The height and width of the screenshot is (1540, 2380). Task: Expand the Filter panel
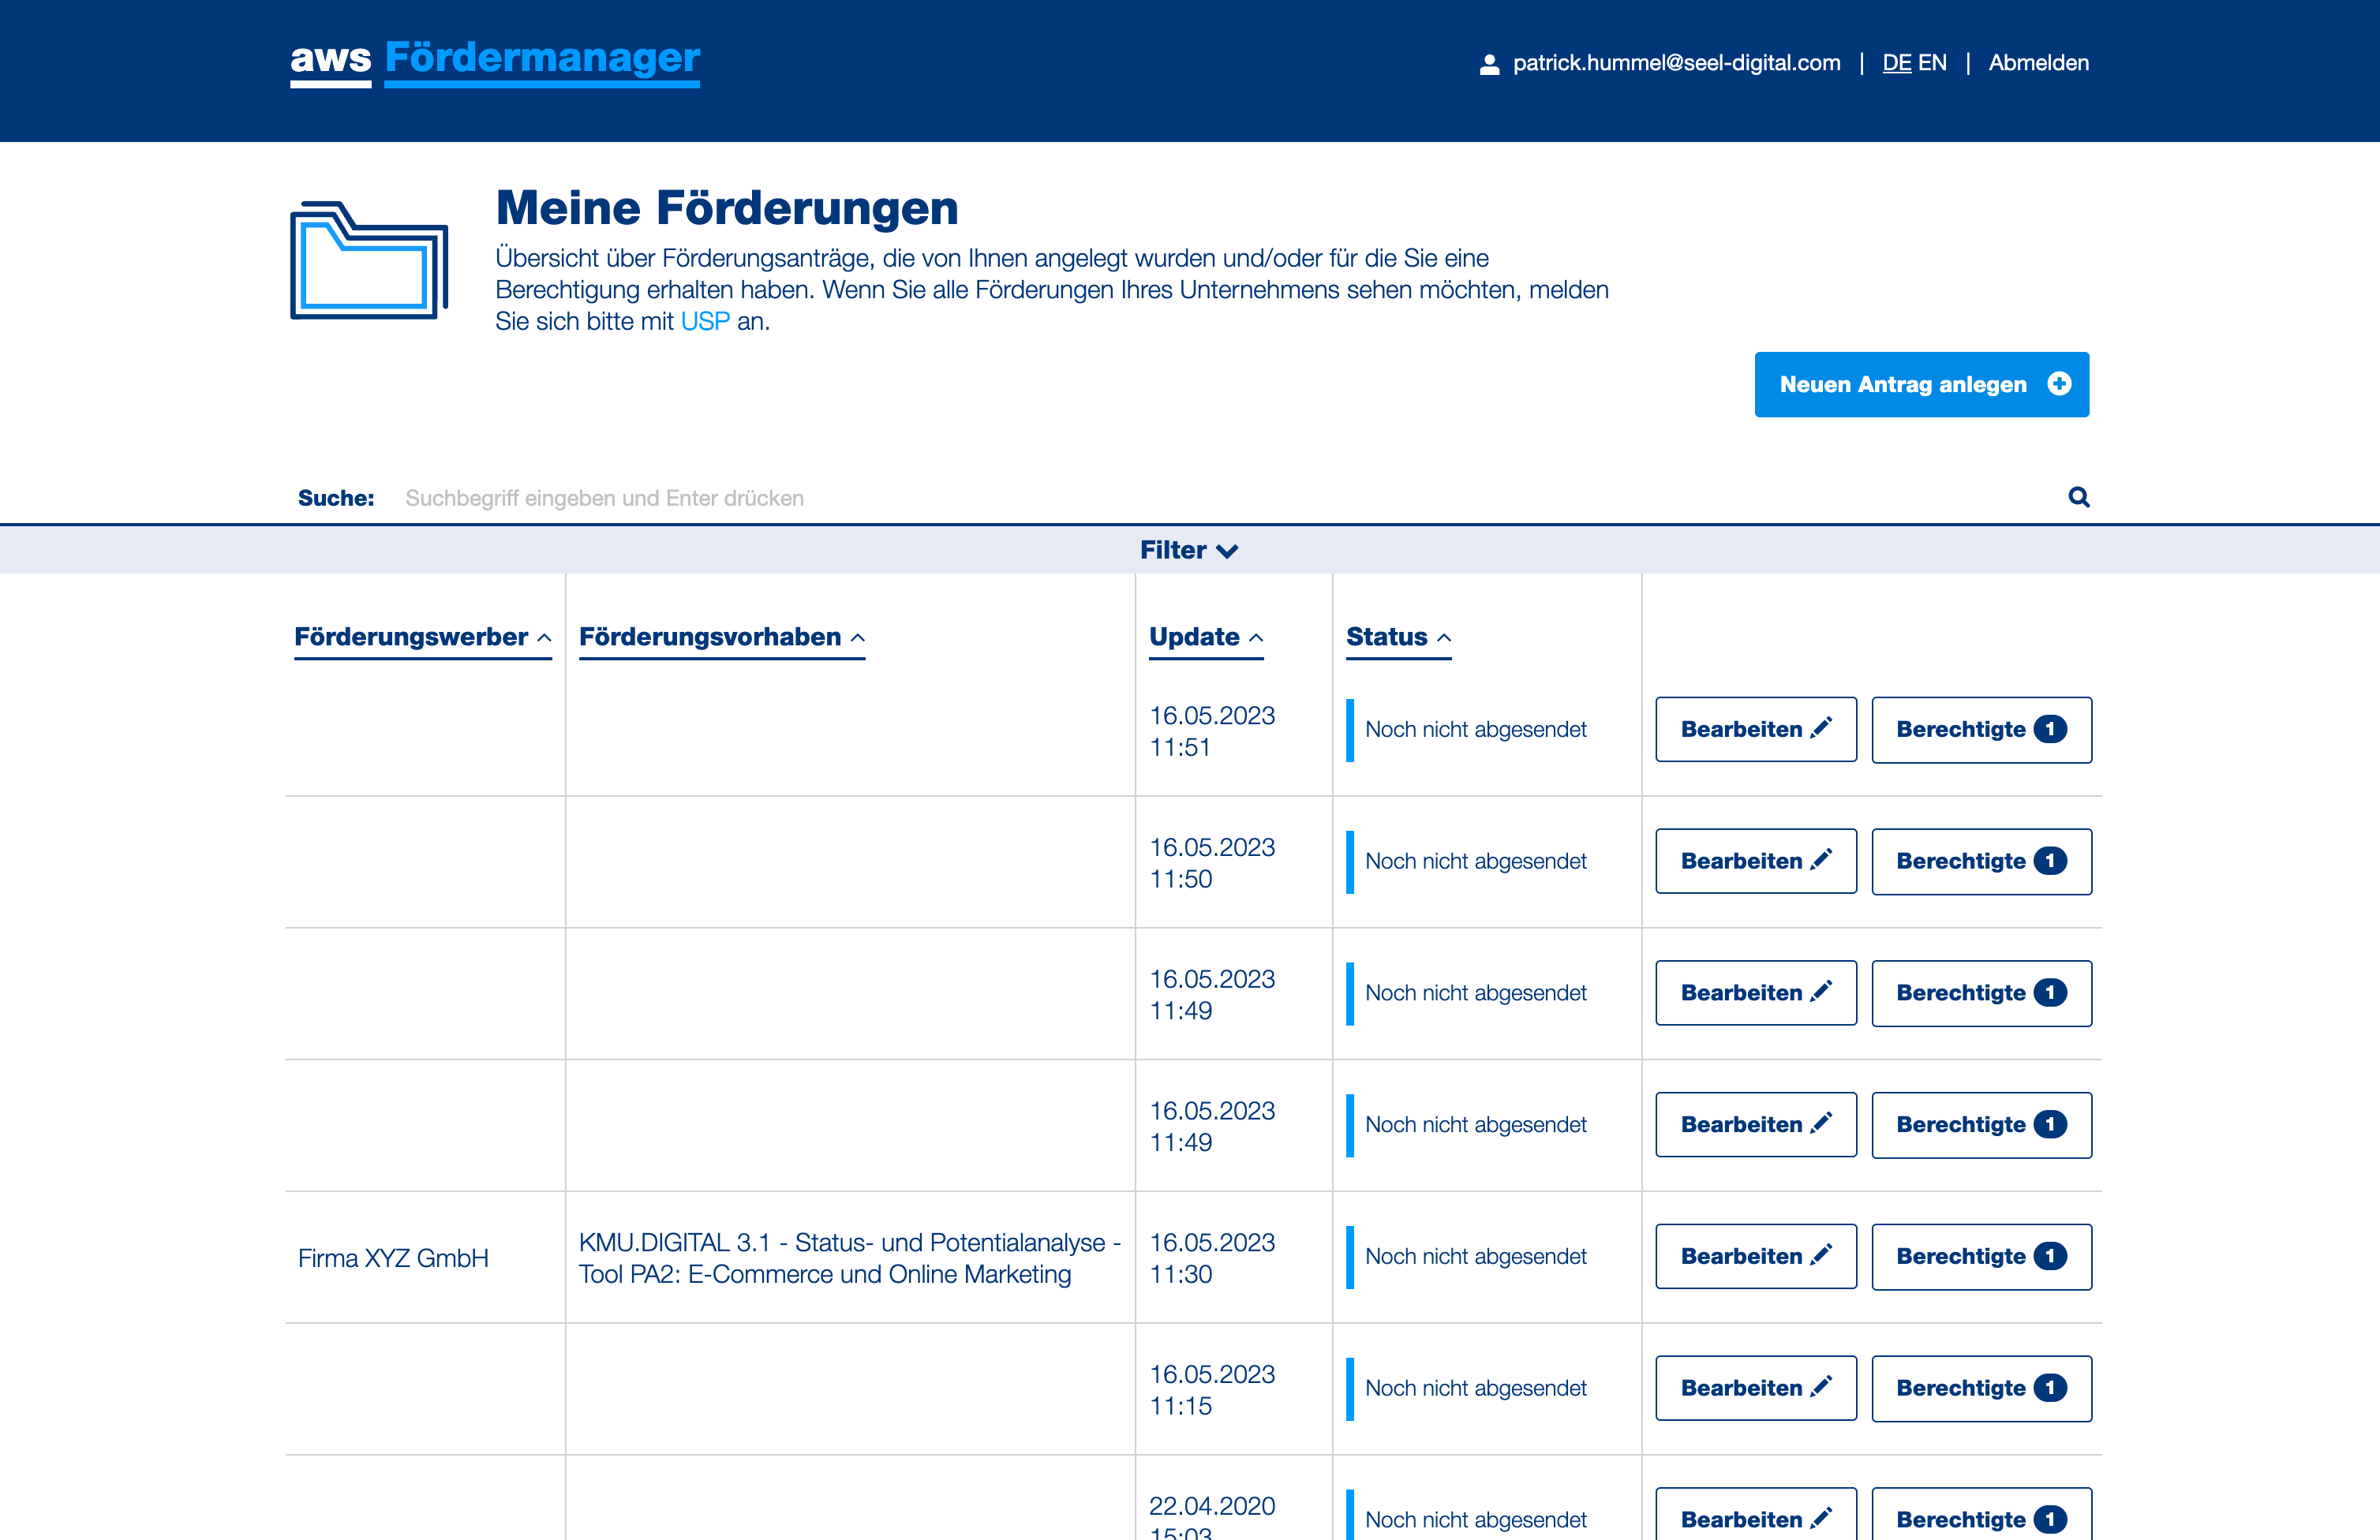click(x=1189, y=550)
